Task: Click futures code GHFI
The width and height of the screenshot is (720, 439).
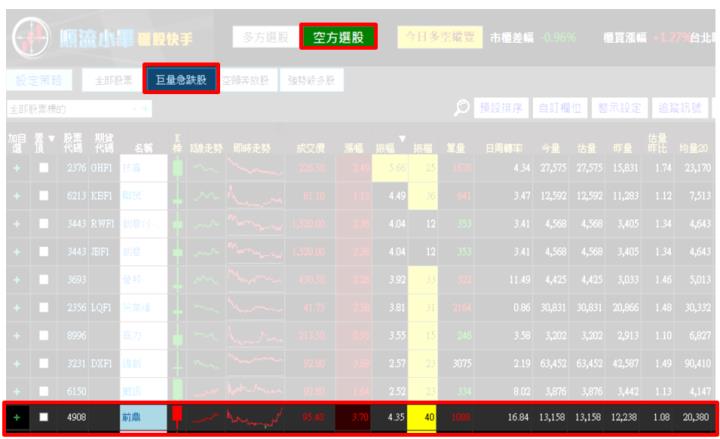Action: pos(101,168)
